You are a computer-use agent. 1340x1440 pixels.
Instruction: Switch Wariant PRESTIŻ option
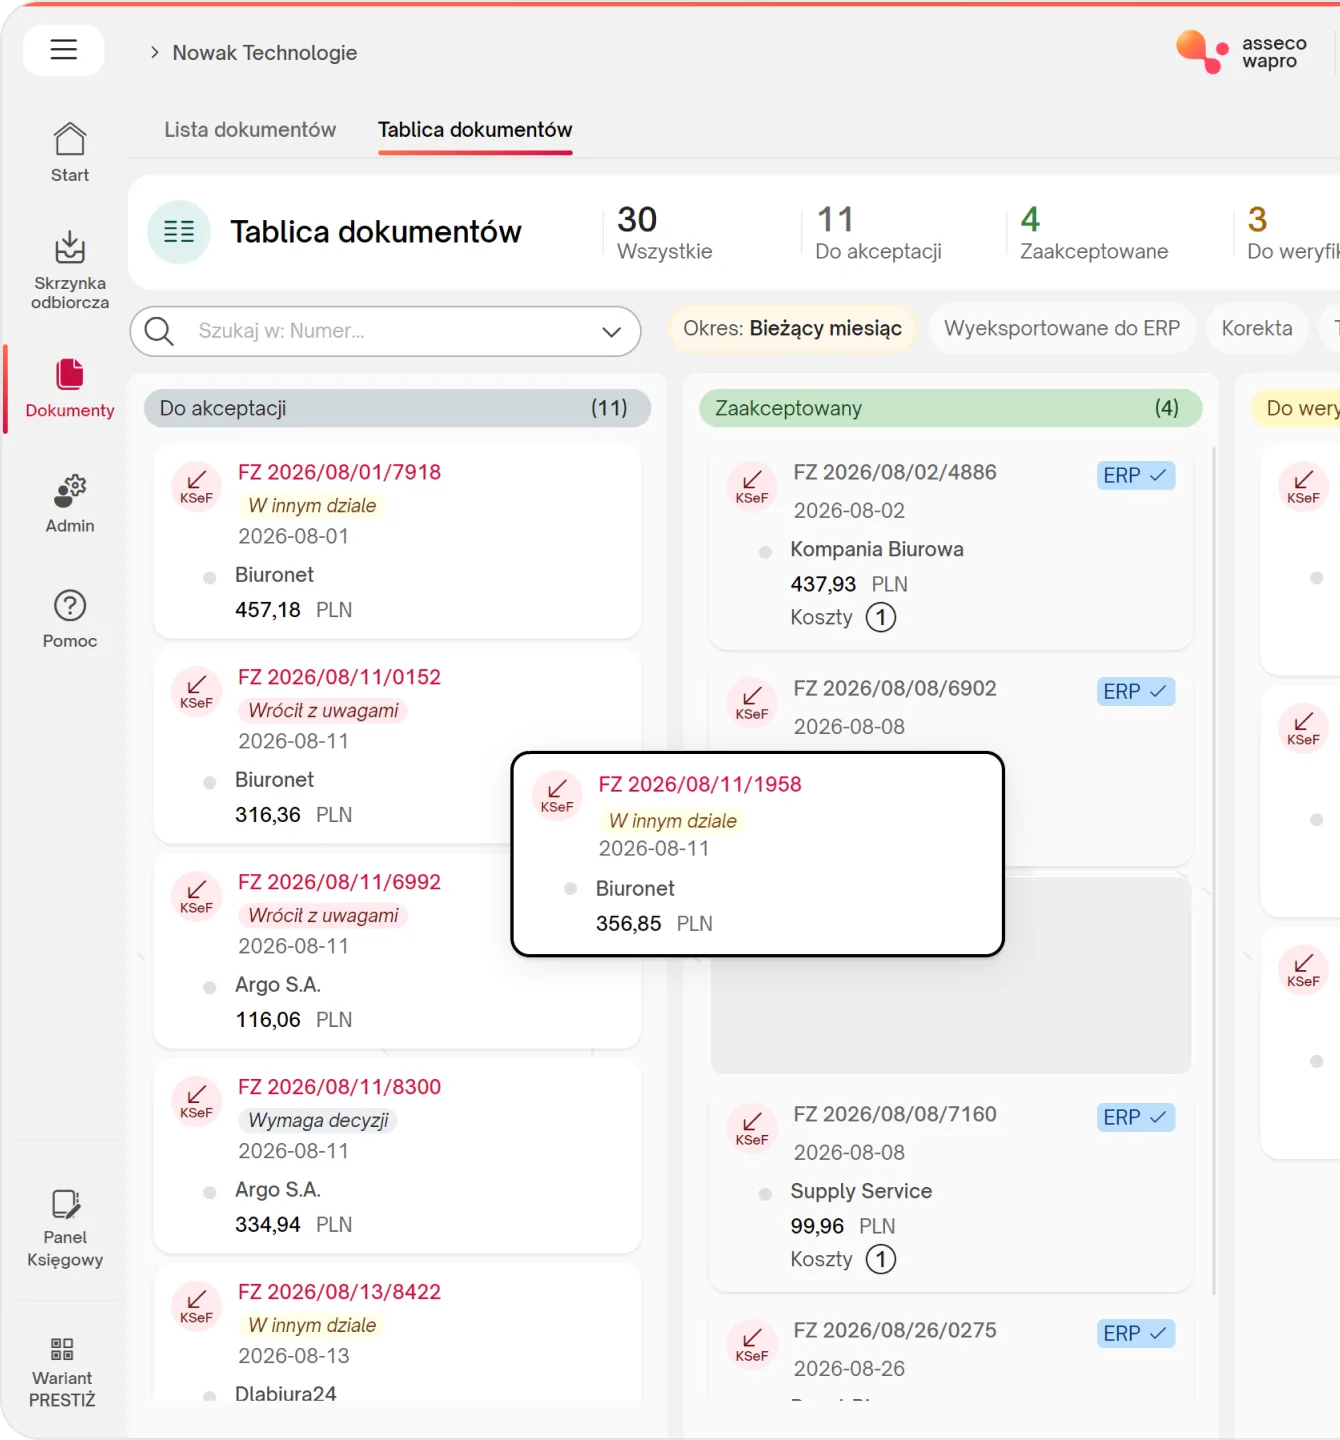coord(62,1373)
